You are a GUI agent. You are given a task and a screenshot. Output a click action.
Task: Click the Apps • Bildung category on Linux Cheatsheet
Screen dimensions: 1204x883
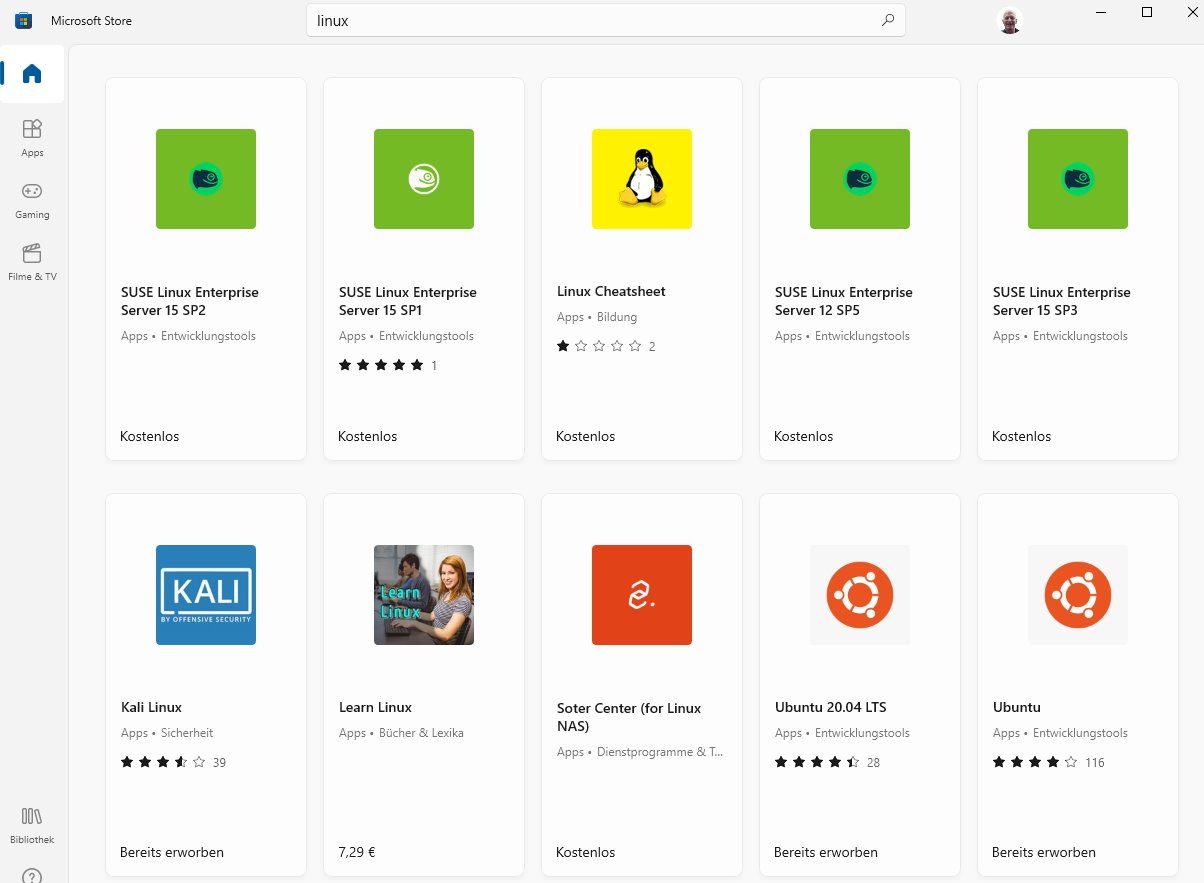pos(597,317)
